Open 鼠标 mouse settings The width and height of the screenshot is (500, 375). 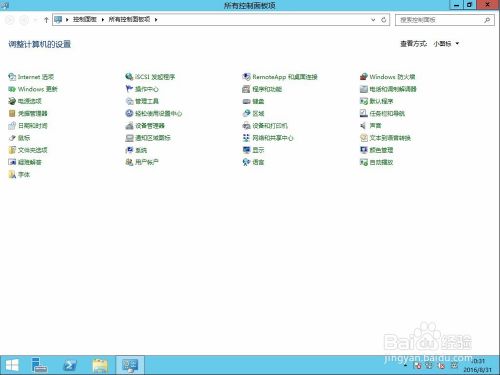point(19,138)
